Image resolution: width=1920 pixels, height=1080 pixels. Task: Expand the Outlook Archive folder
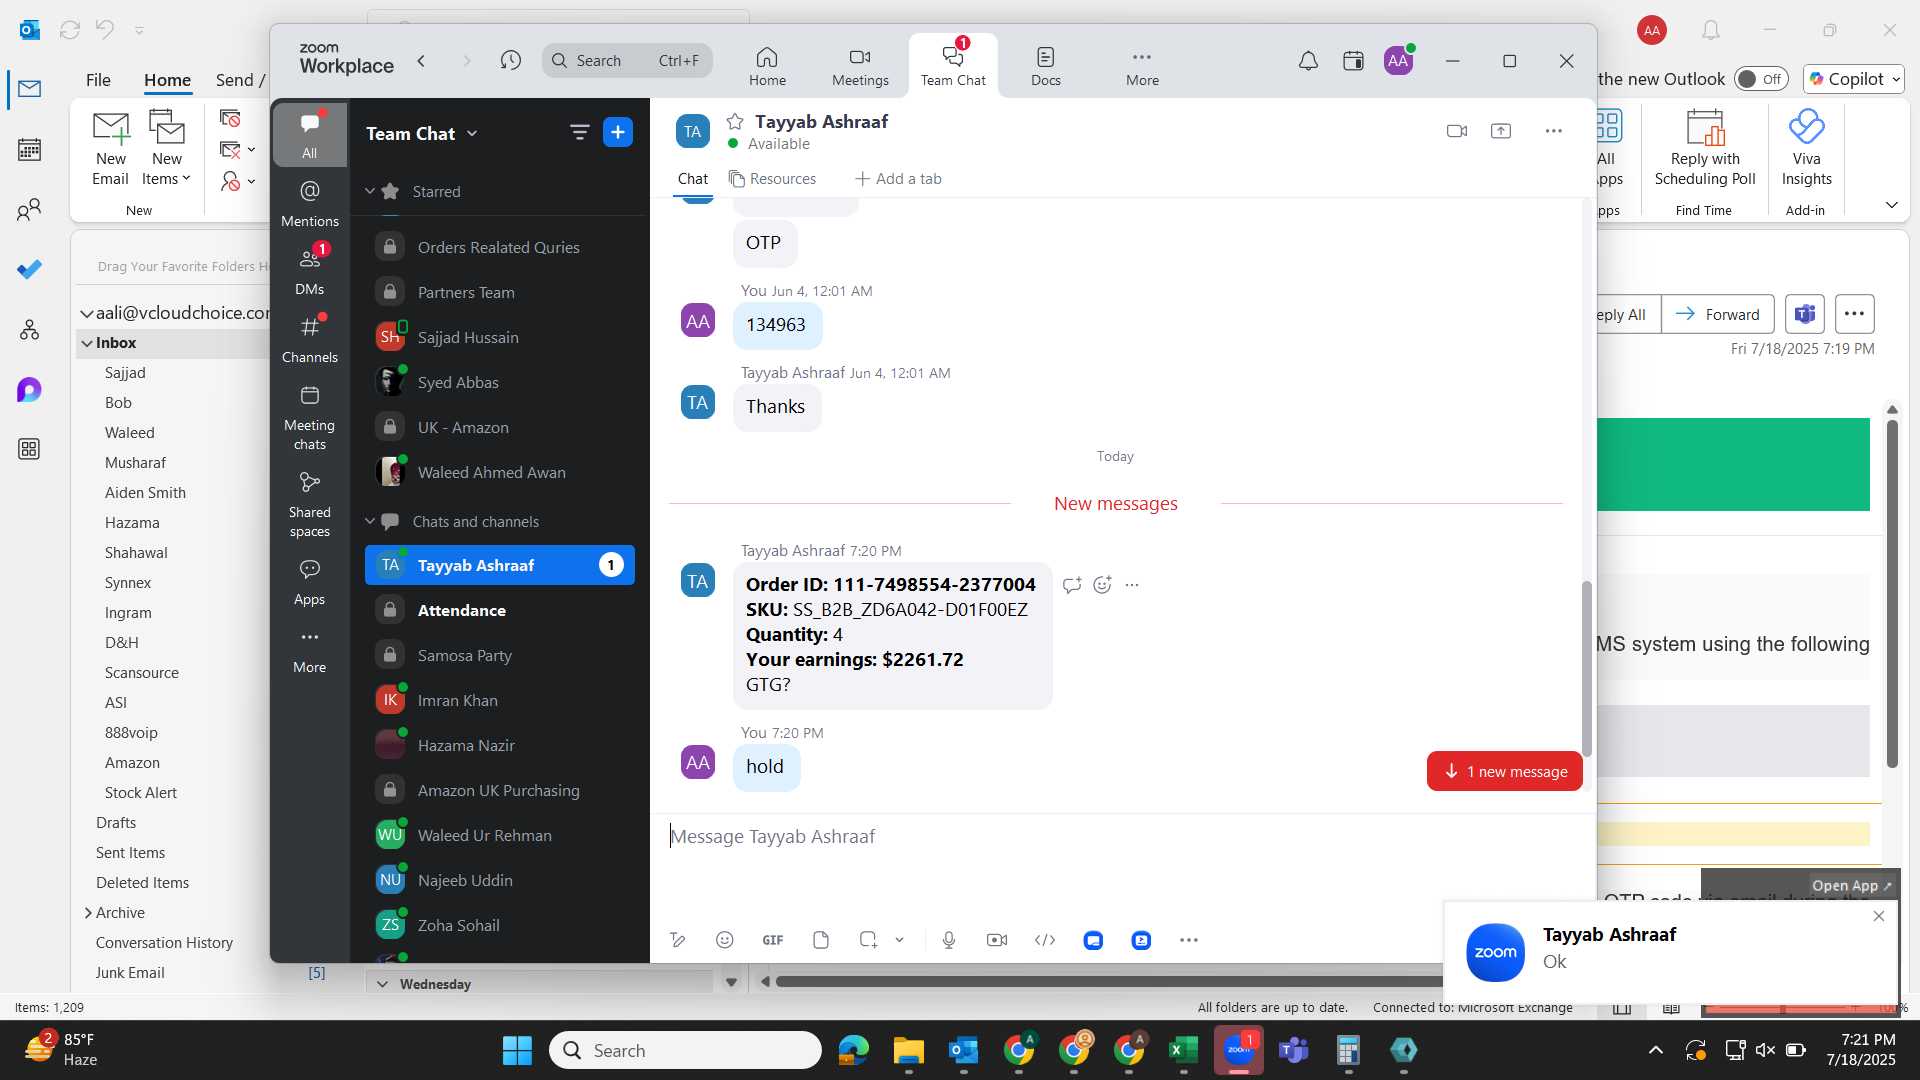(x=88, y=913)
